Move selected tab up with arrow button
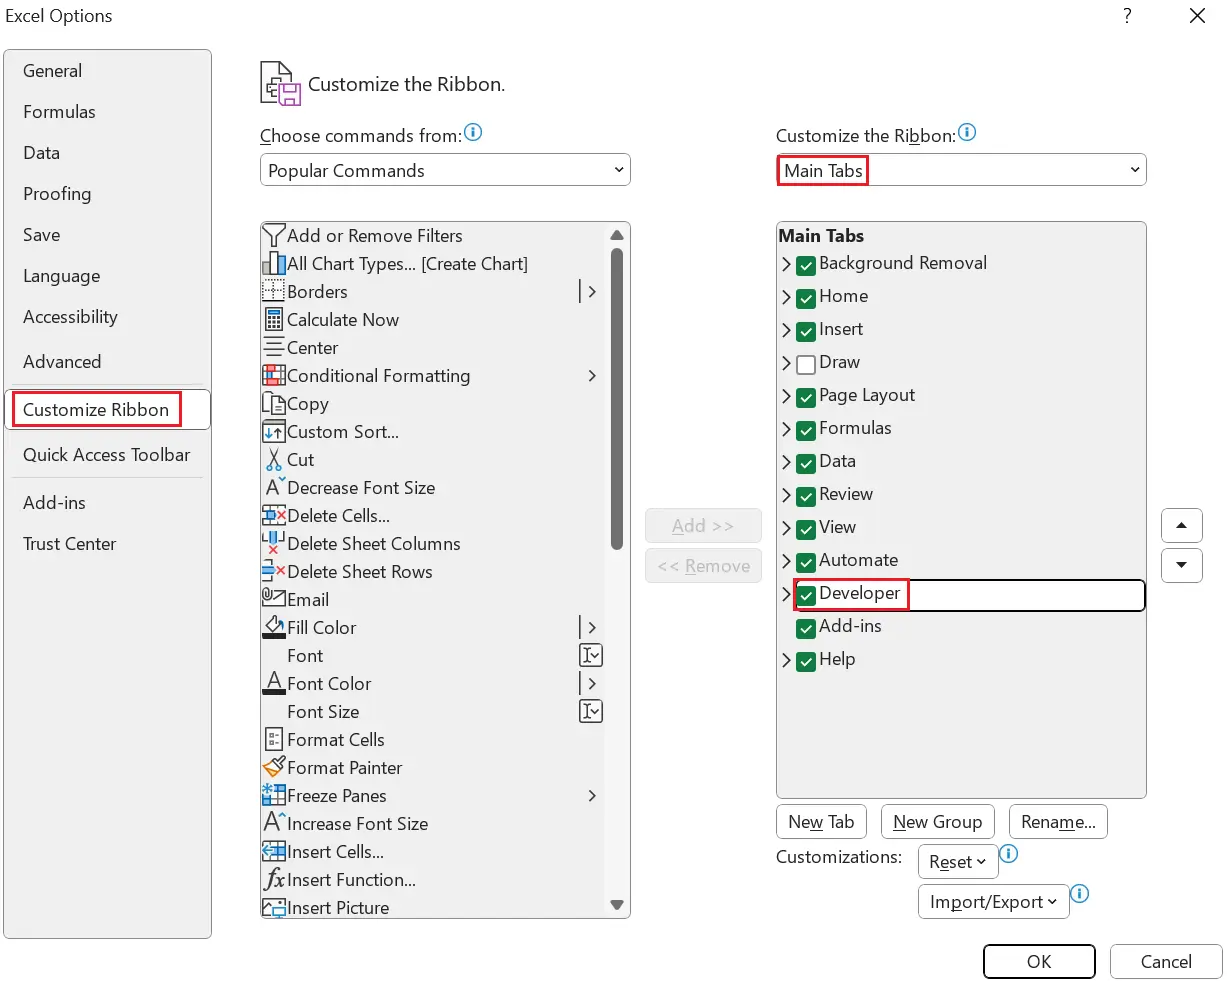 coord(1181,526)
